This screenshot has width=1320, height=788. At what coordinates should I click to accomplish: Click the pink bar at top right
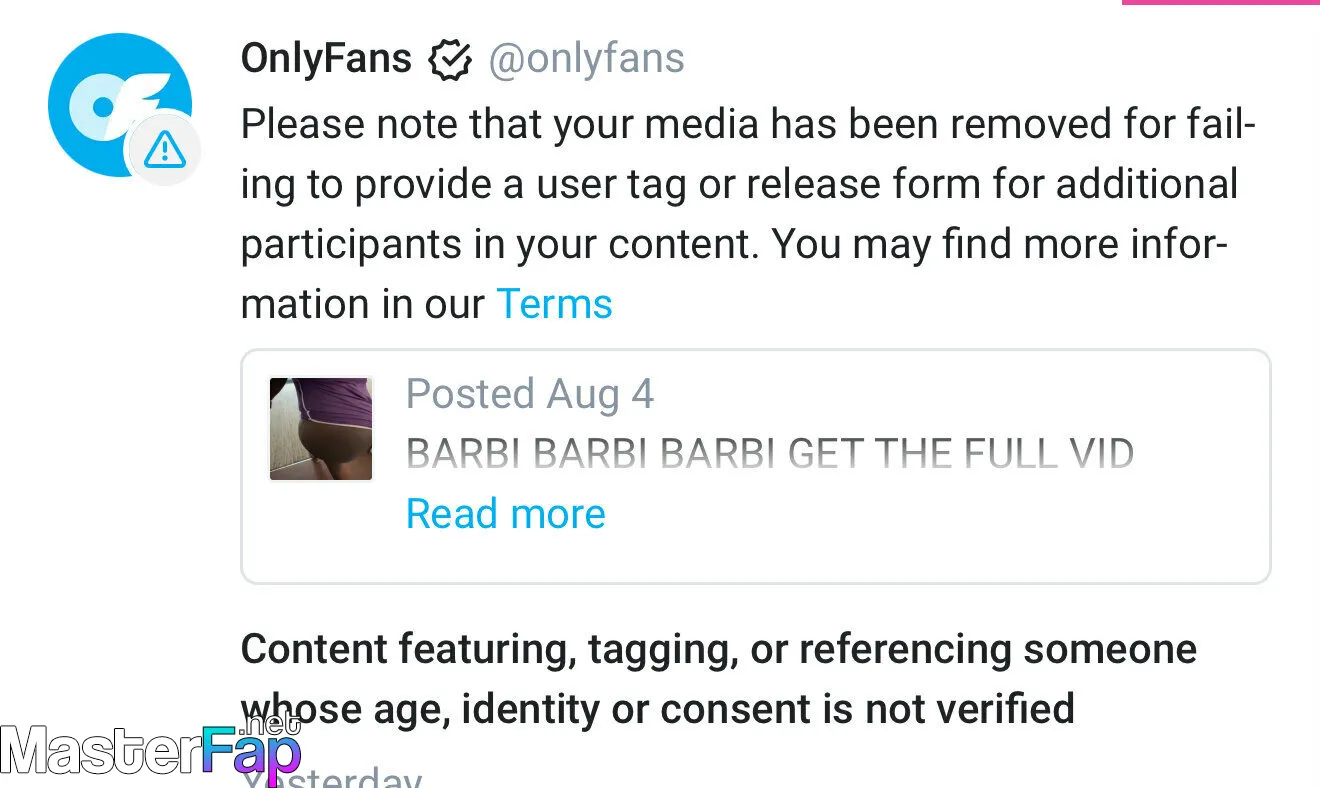1220,3
